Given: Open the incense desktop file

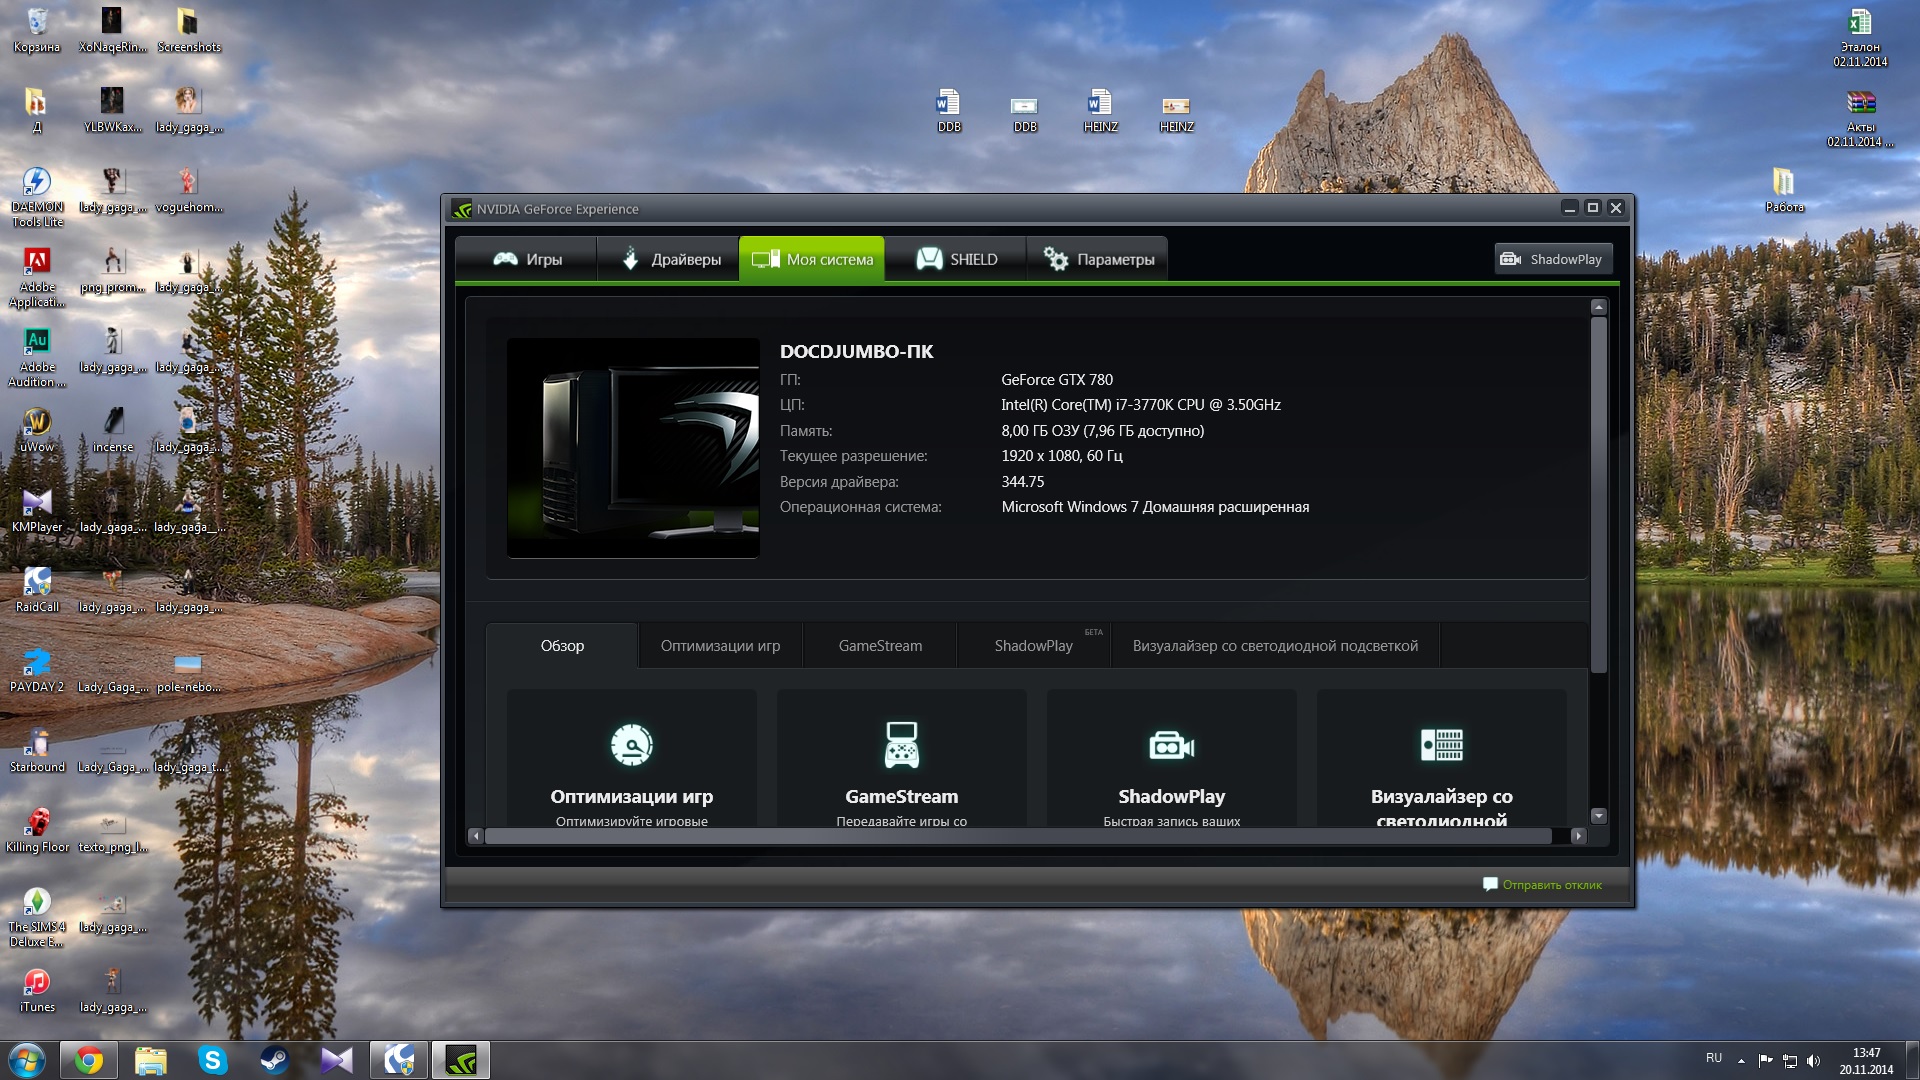Looking at the screenshot, I should pyautogui.click(x=113, y=430).
